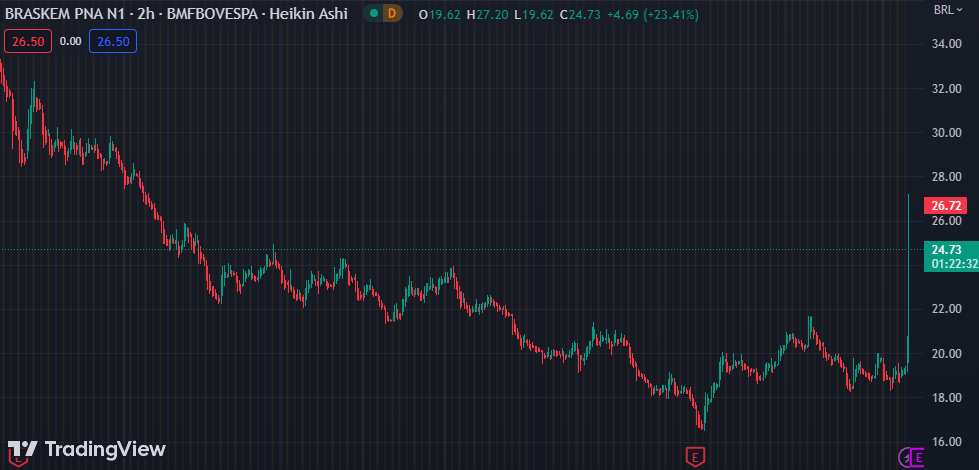Viewport: 979px width, 470px height.
Task: Click the green 24.73 last price label
Action: pos(945,250)
